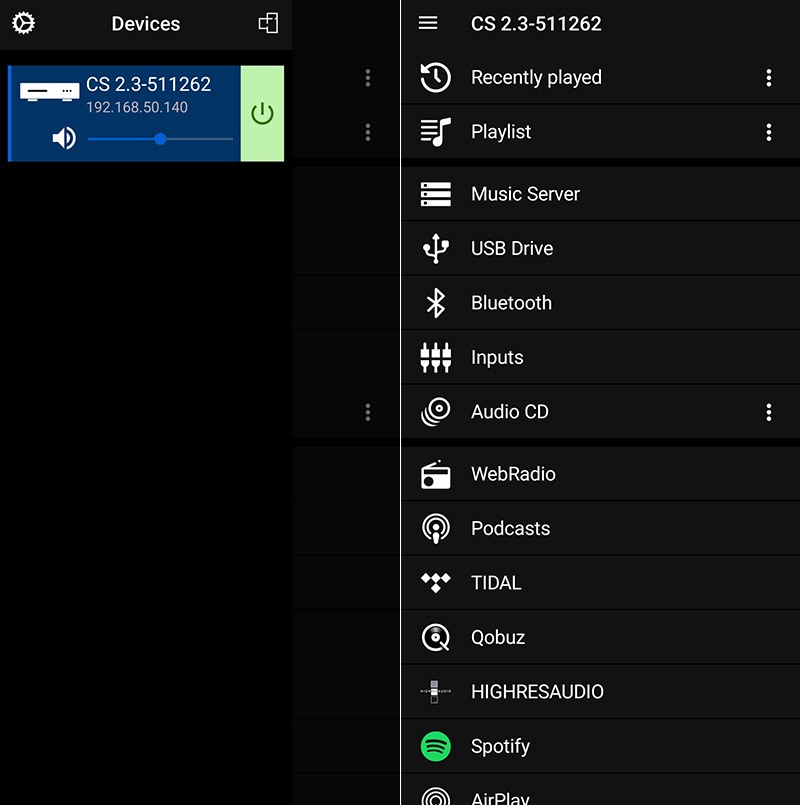Screen dimensions: 800x805
Task: Open the Inputs list
Action: click(600, 357)
